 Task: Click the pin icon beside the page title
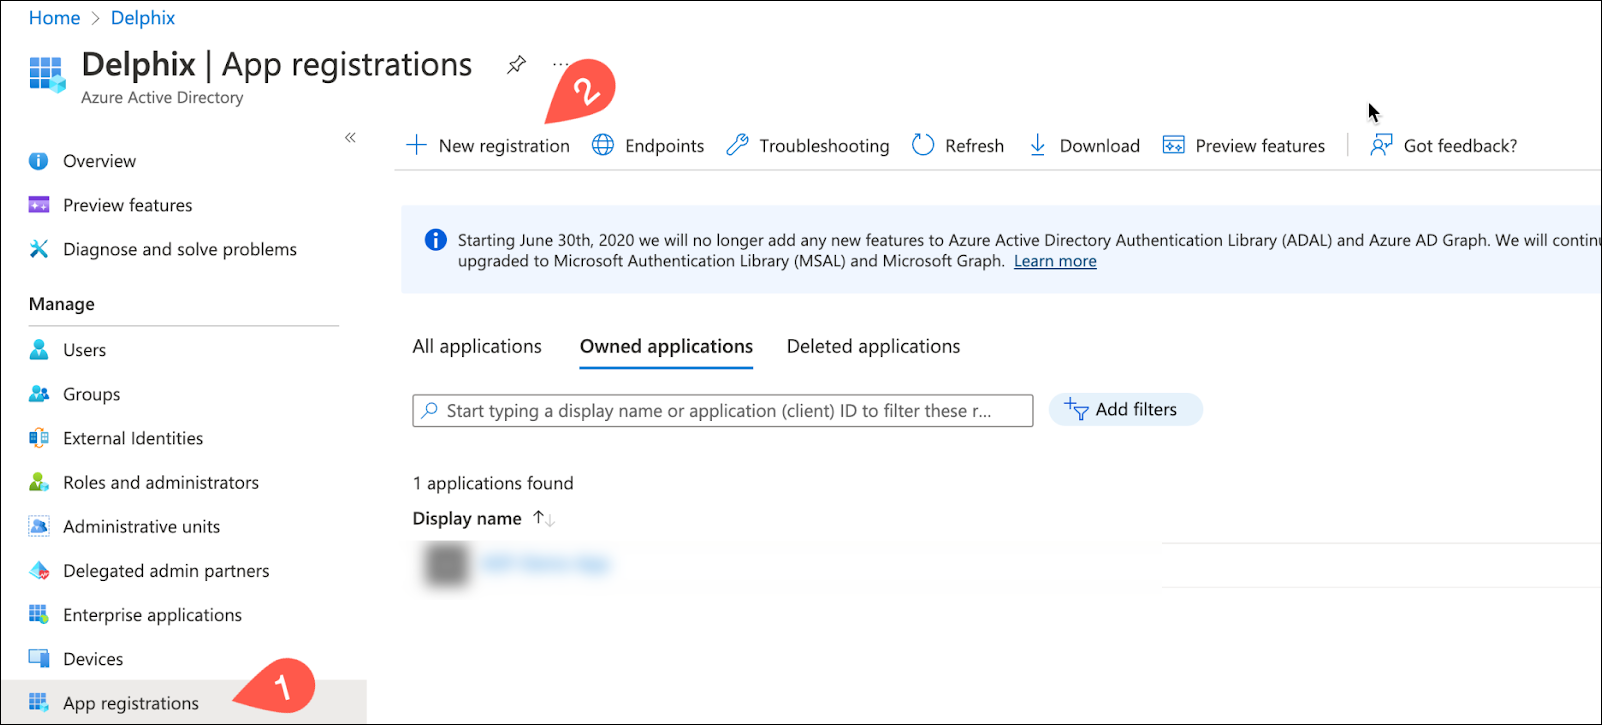(516, 65)
